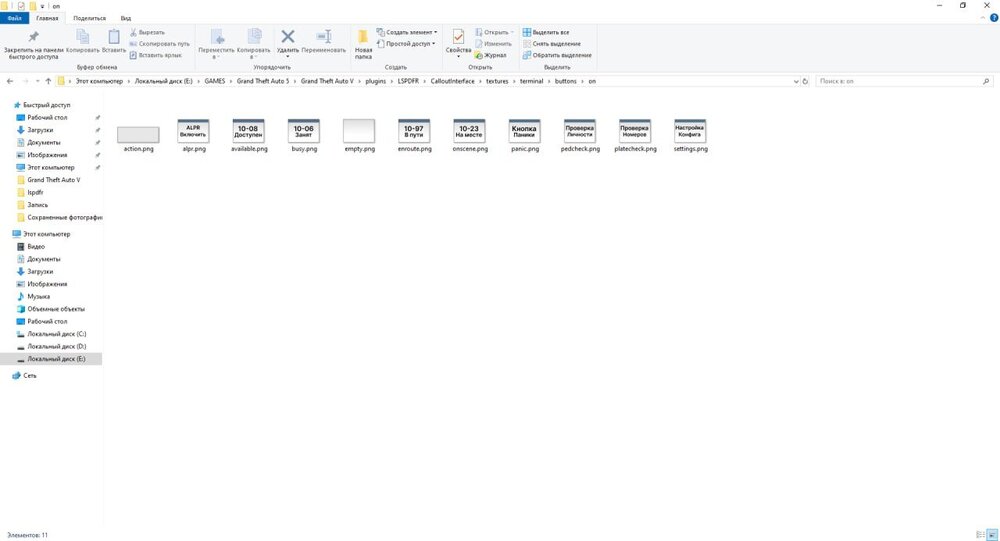Create a New folder (Новая папка)
This screenshot has height=541, width=1000.
[364, 43]
